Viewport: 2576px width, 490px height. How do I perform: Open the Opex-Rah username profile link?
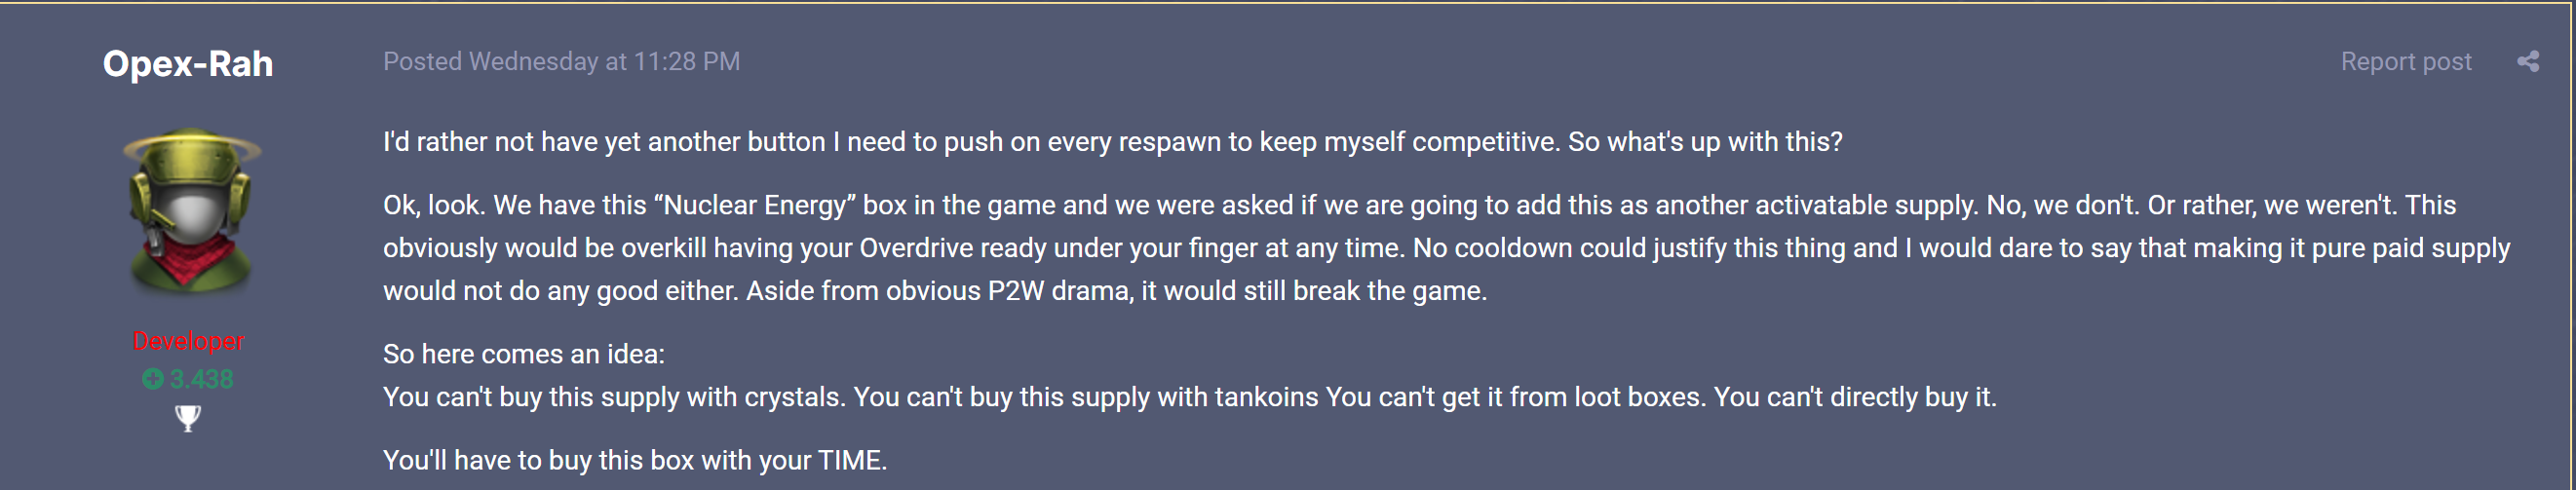pyautogui.click(x=188, y=64)
